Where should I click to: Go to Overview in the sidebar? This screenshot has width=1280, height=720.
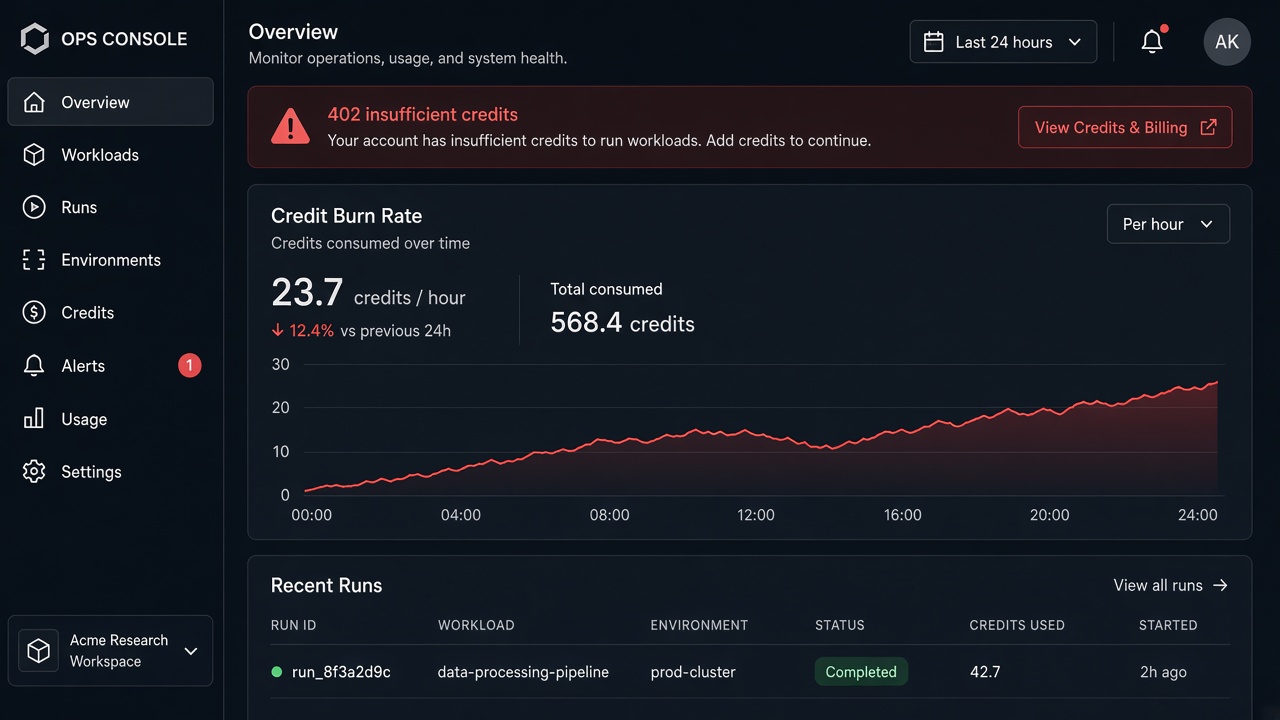[x=110, y=102]
